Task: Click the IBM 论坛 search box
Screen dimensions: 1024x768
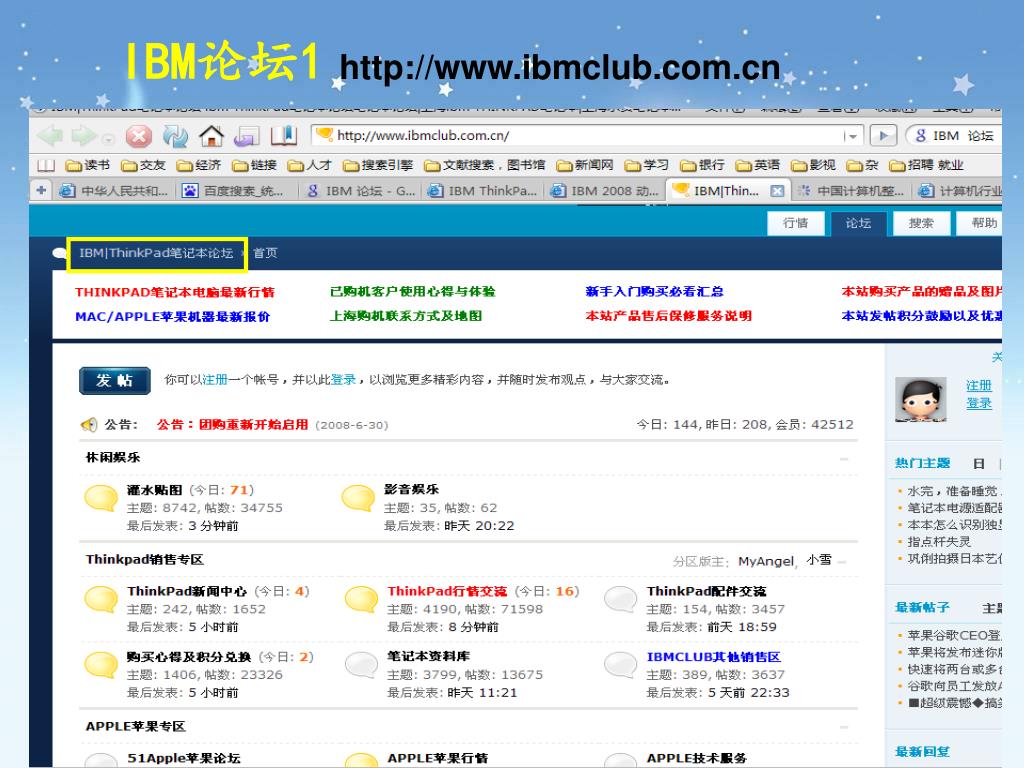Action: click(x=955, y=136)
